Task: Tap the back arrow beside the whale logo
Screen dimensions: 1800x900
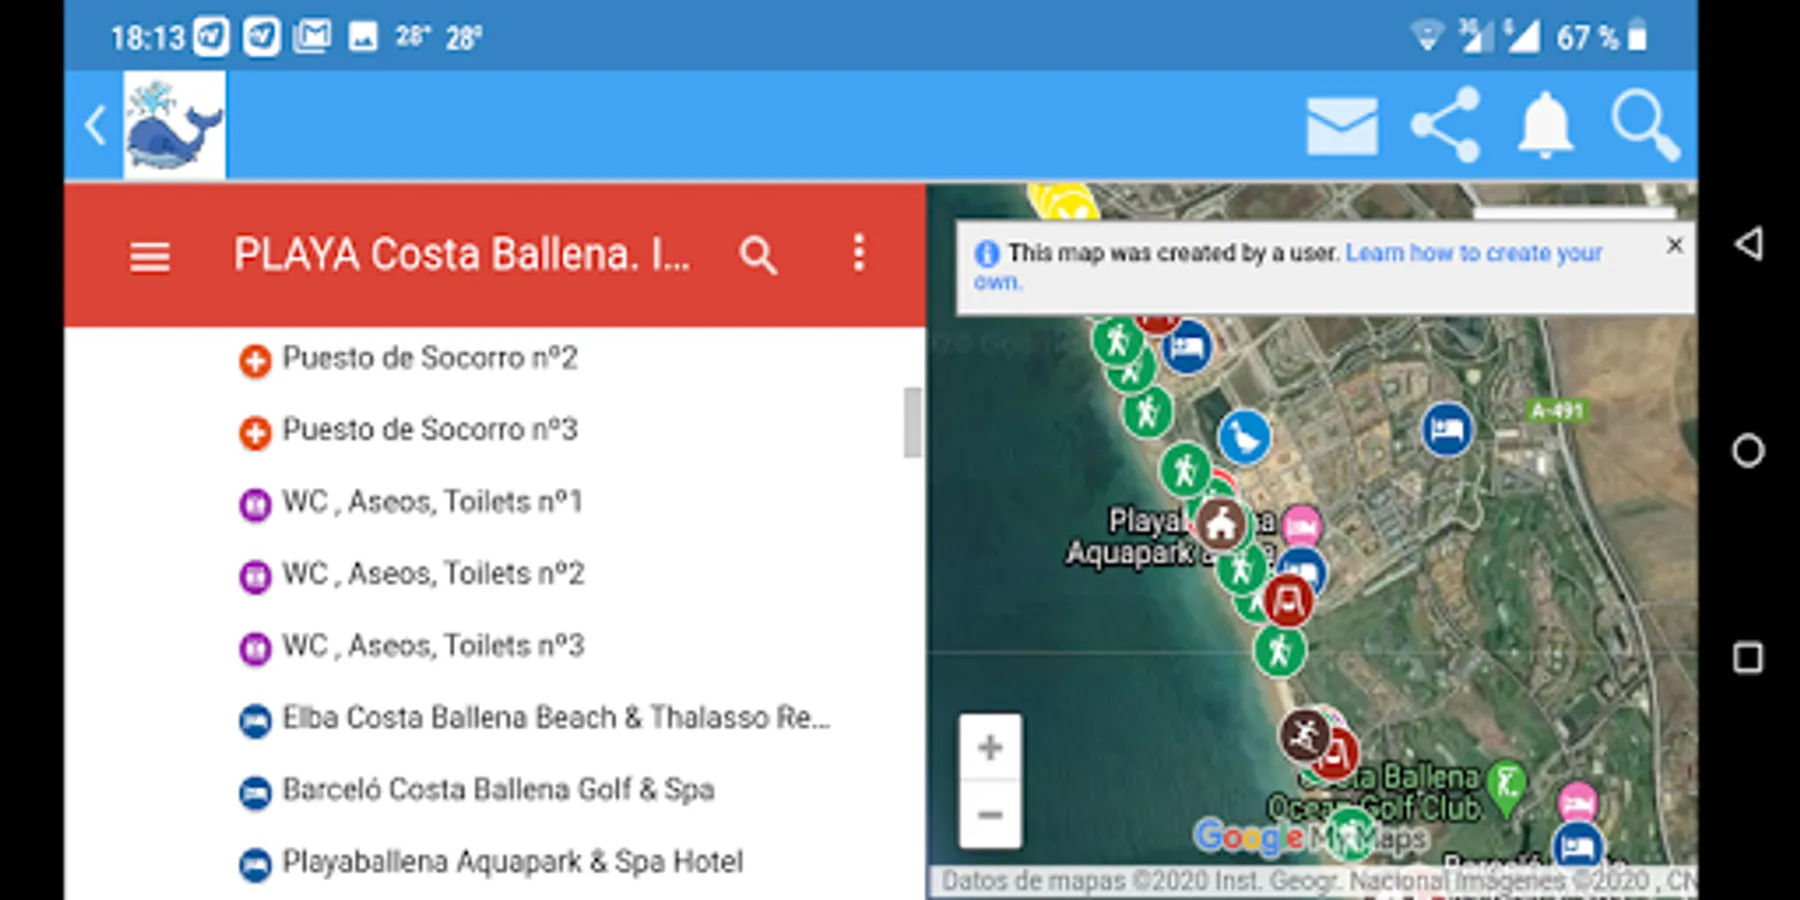Action: coord(95,126)
